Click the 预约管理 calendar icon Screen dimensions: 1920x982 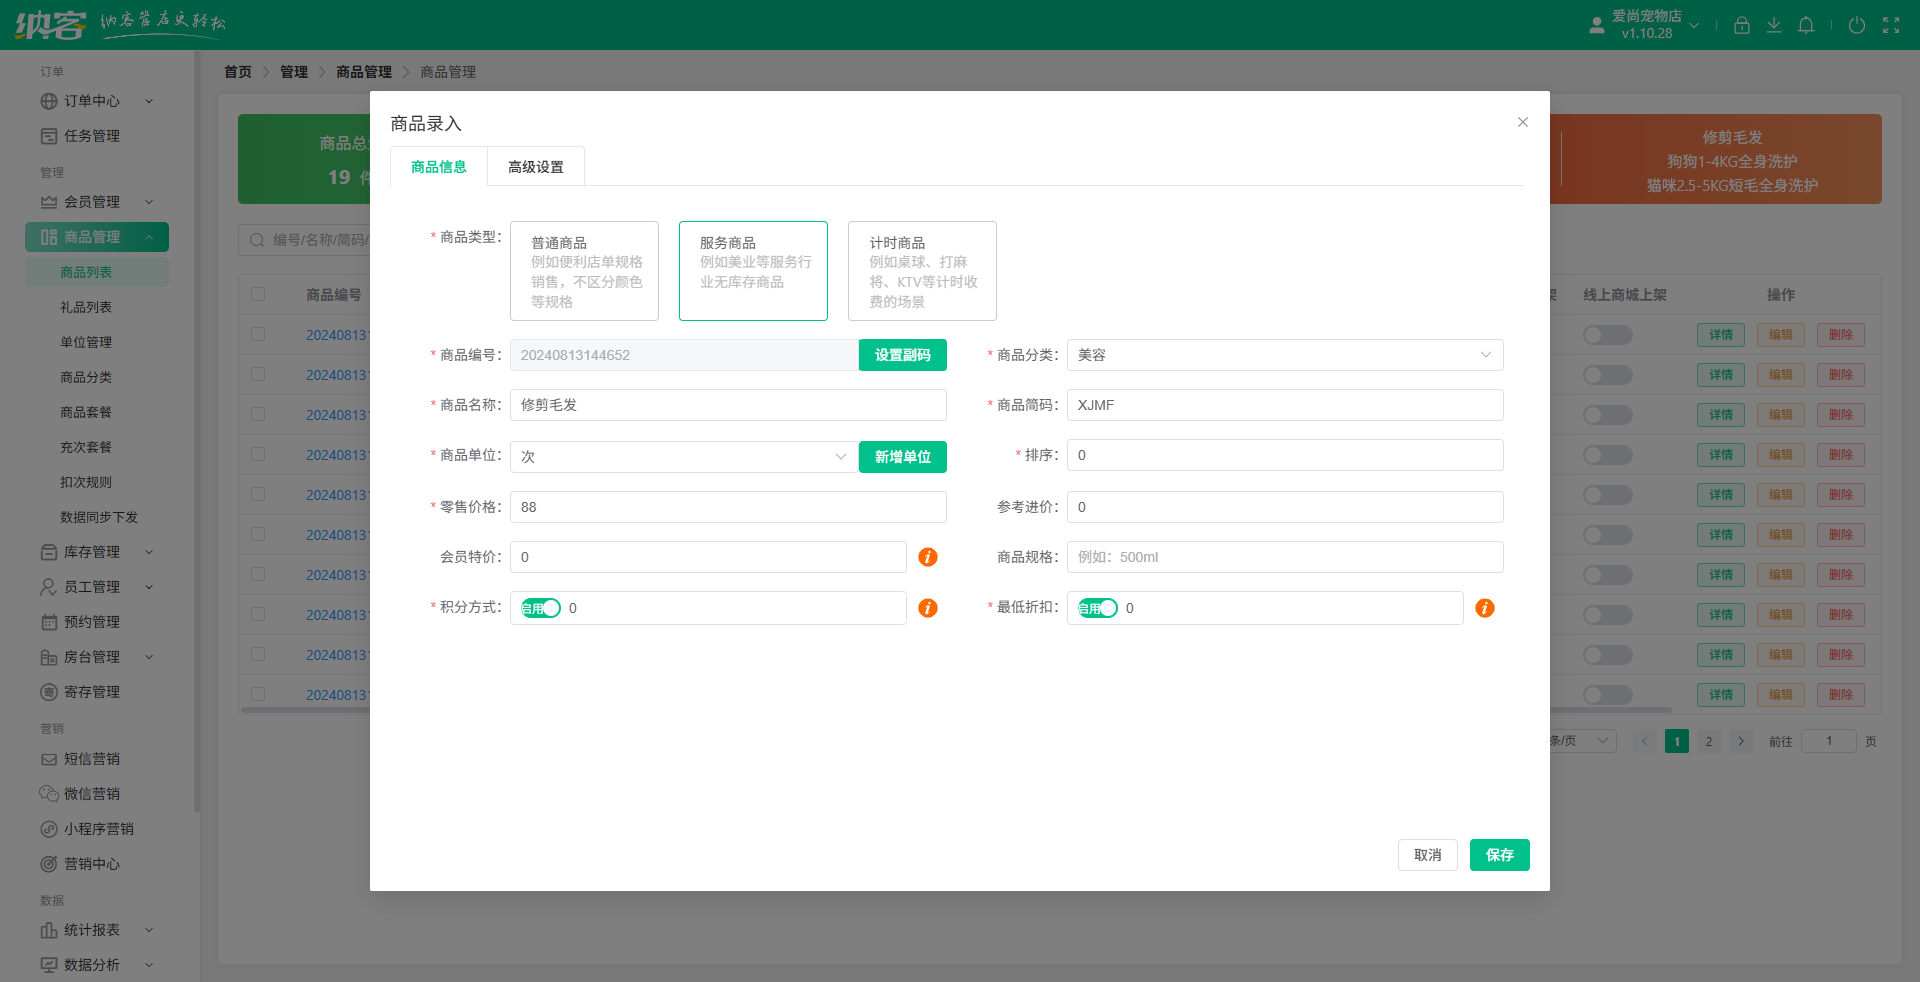(x=49, y=622)
